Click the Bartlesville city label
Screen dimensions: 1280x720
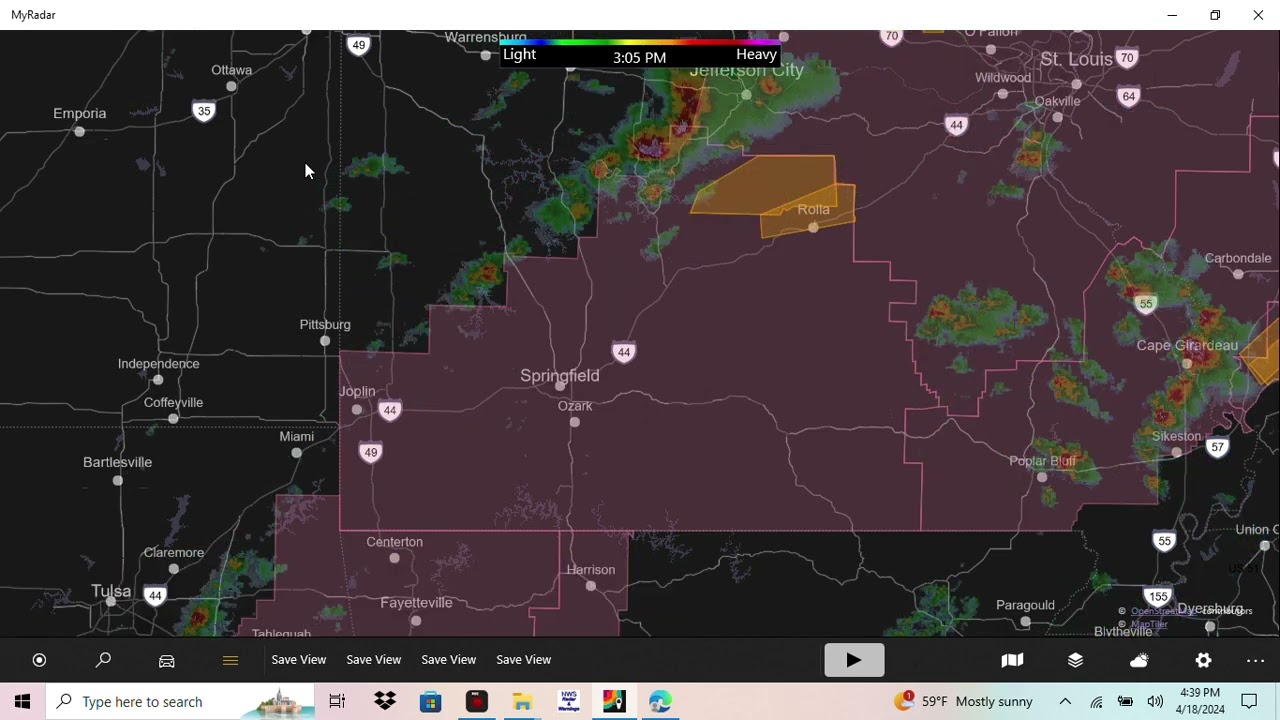(118, 462)
